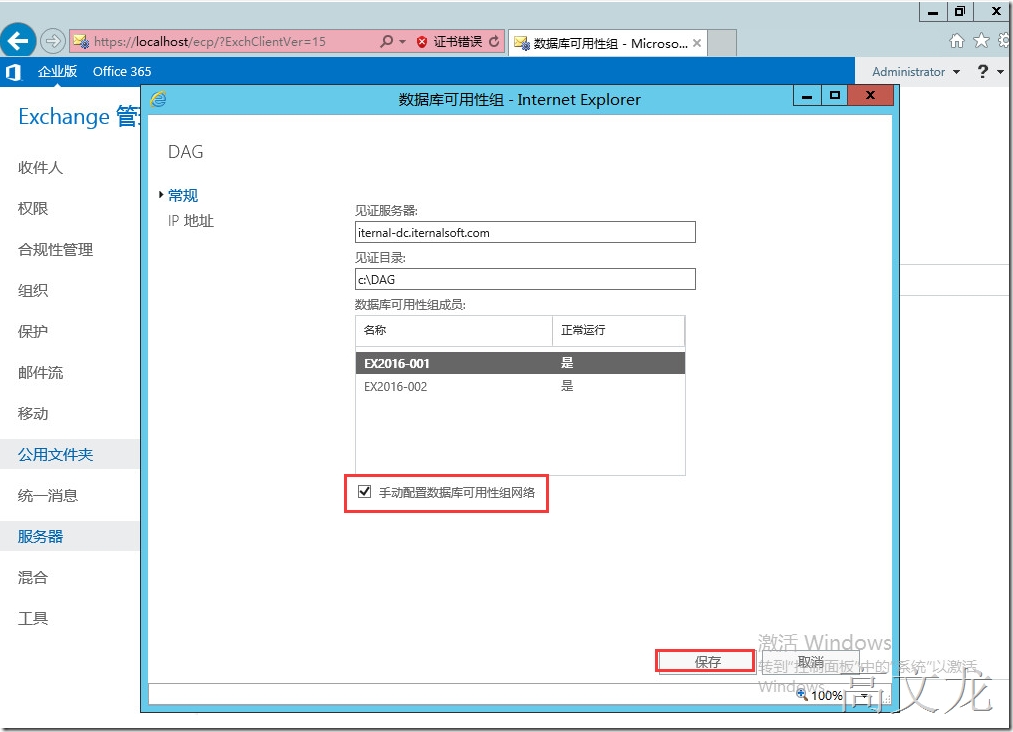Expand the Administrator account dropdown

point(915,72)
